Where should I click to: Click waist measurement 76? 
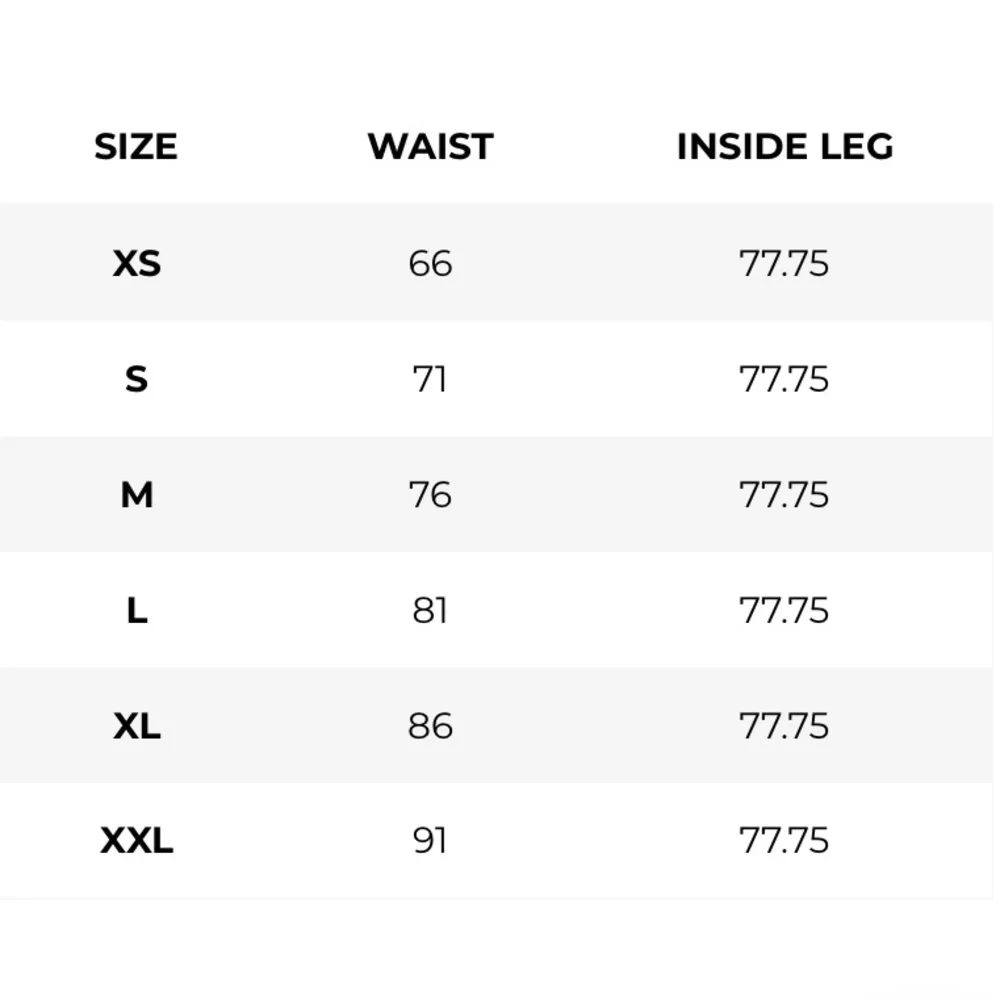click(x=430, y=495)
